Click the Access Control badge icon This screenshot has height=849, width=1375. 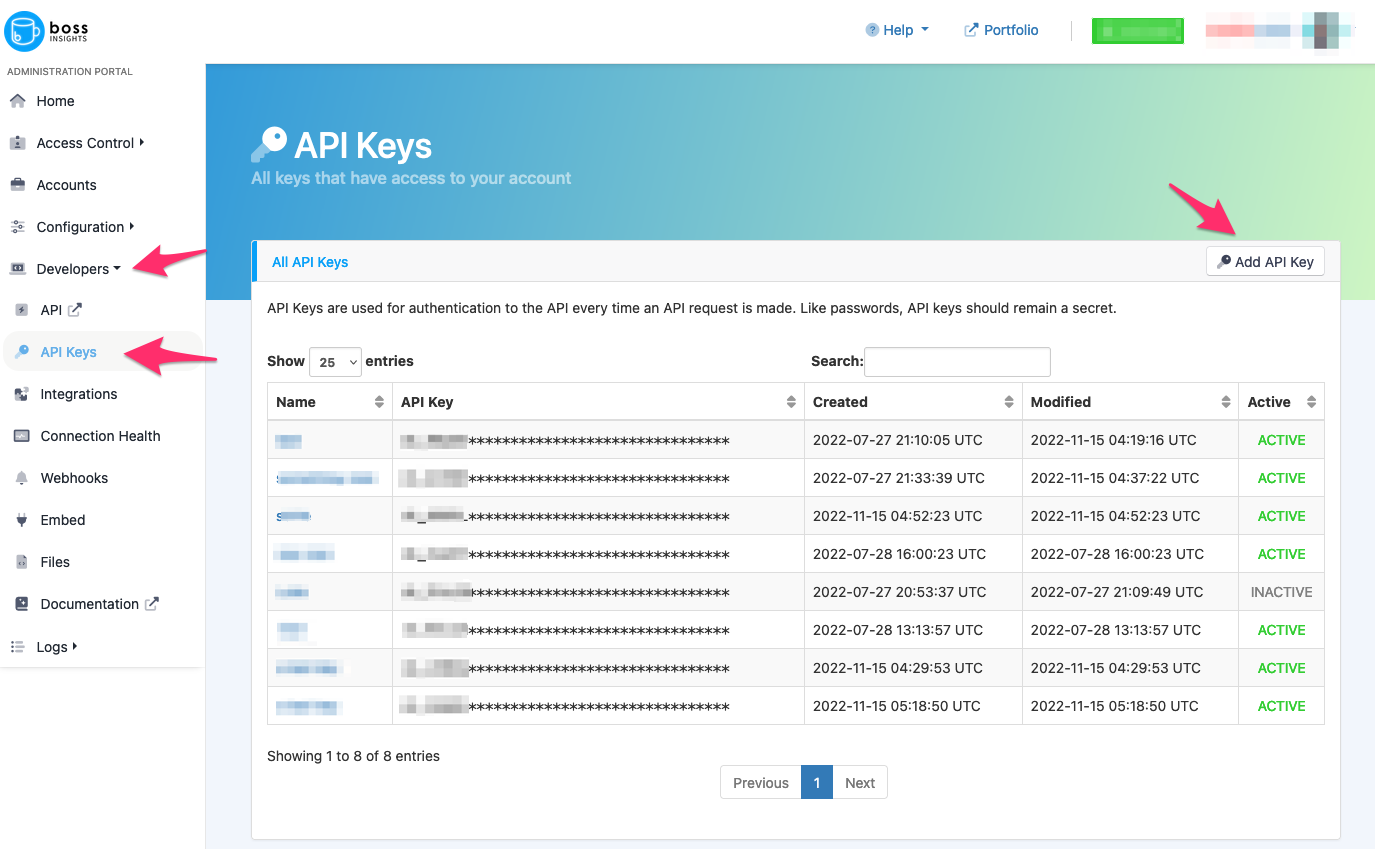(x=17, y=143)
